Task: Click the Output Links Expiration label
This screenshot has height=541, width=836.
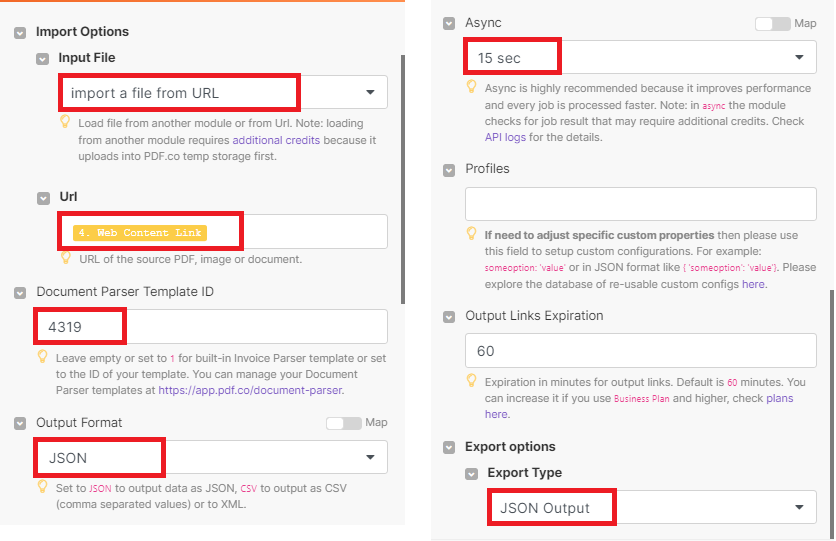Action: click(x=534, y=316)
